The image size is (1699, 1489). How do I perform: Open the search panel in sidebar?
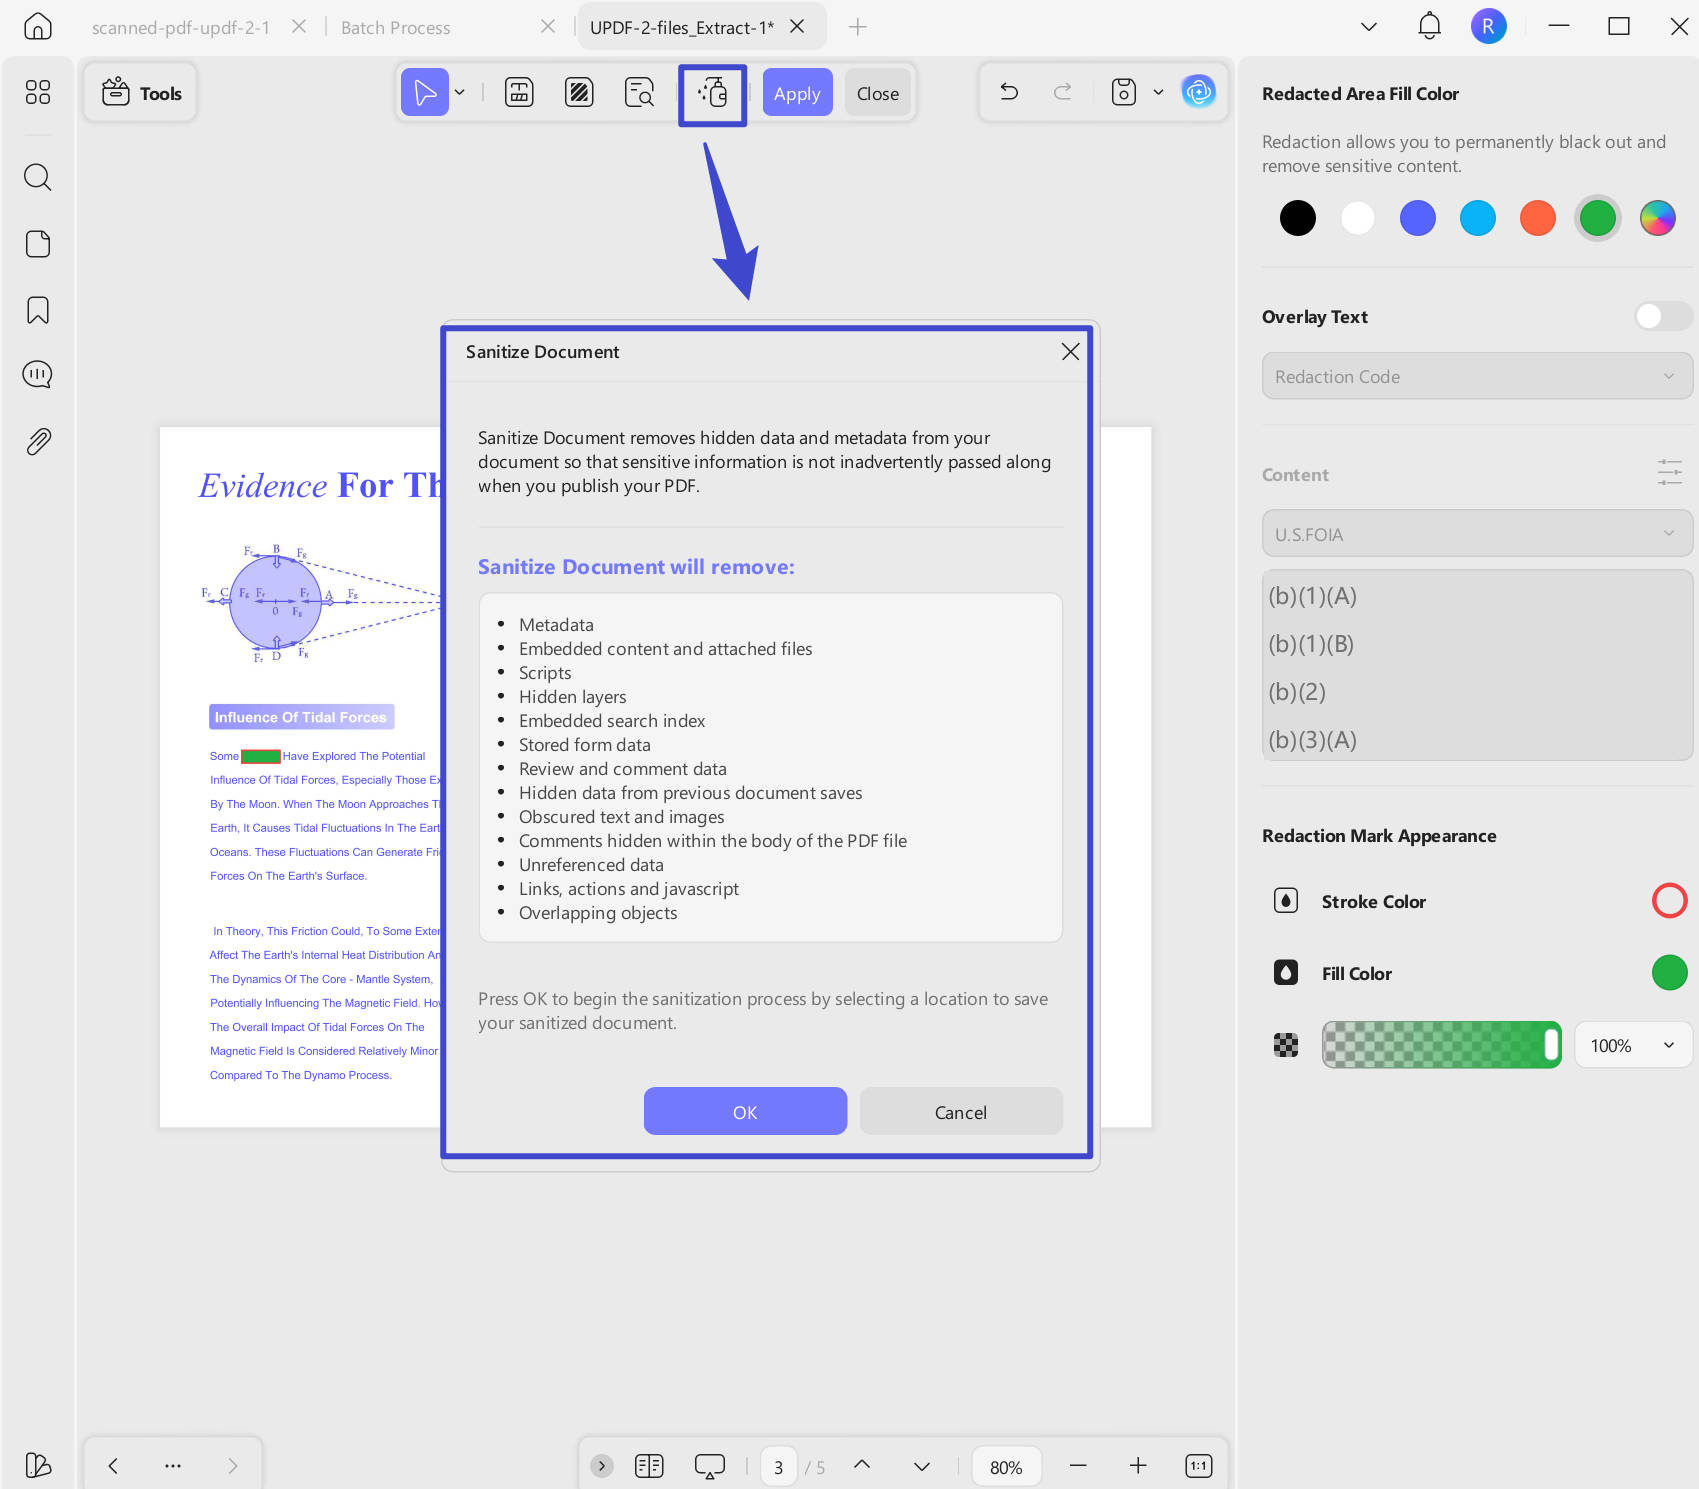(x=38, y=177)
